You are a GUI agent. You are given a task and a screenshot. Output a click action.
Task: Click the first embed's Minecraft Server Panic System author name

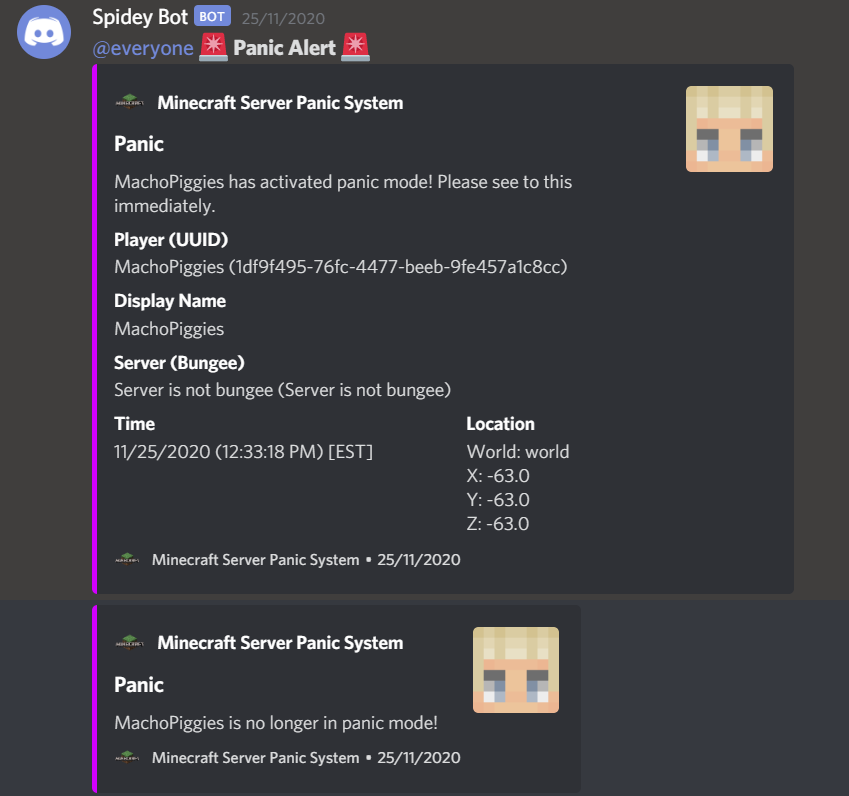pos(280,103)
